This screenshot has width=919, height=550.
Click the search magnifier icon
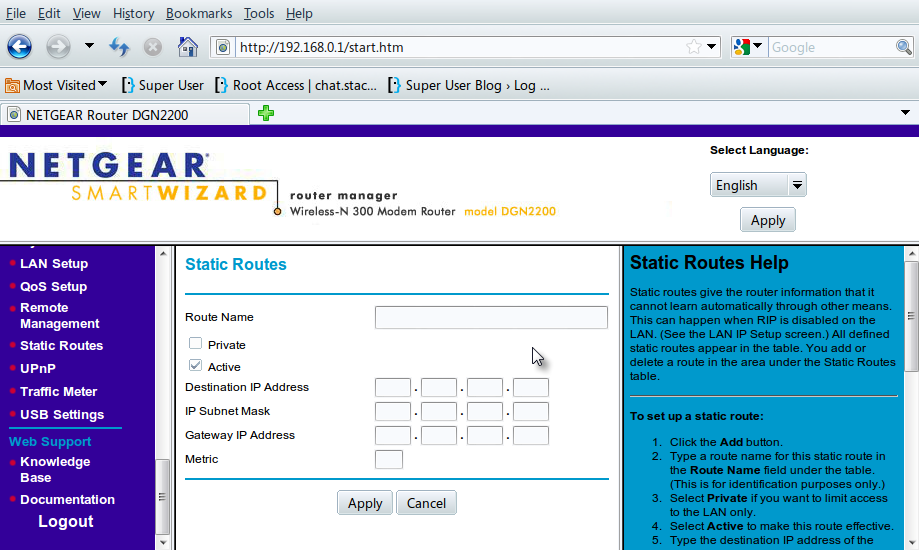(x=903, y=47)
